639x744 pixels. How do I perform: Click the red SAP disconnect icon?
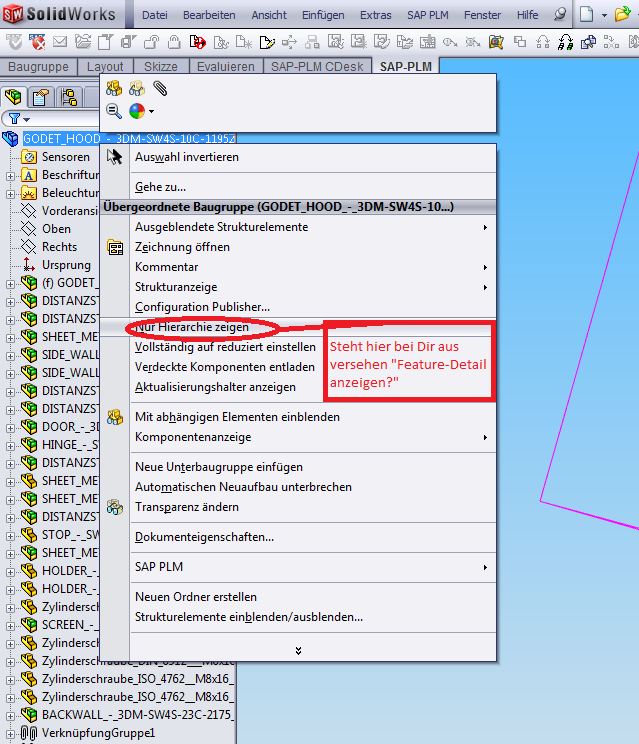(x=37, y=42)
